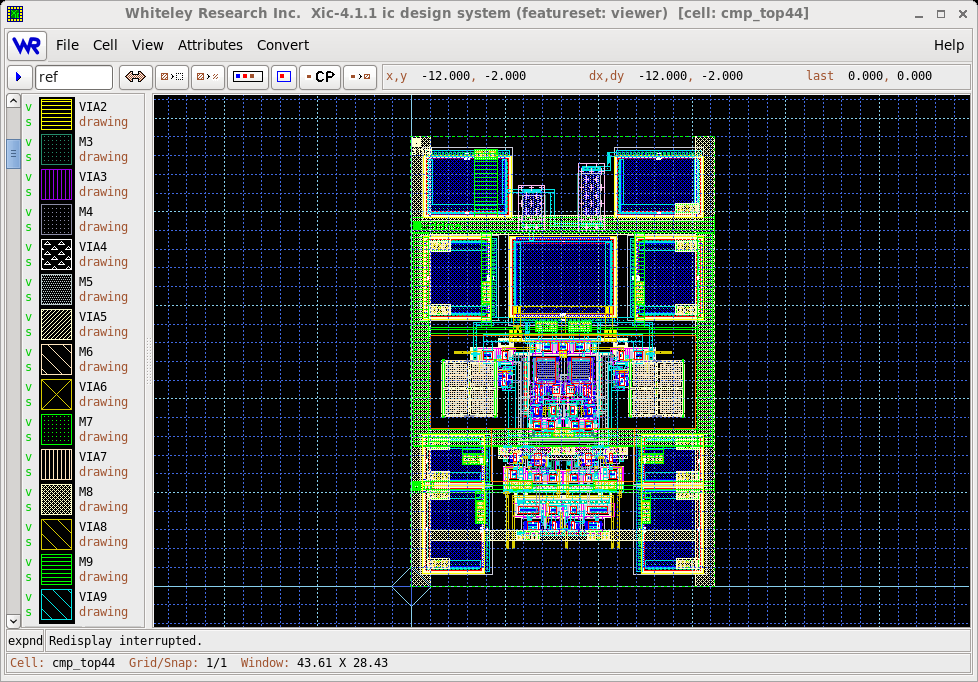The width and height of the screenshot is (978, 682).
Task: Click the 'Cell: cmp_top44' status entry
Action: pyautogui.click(x=62, y=663)
